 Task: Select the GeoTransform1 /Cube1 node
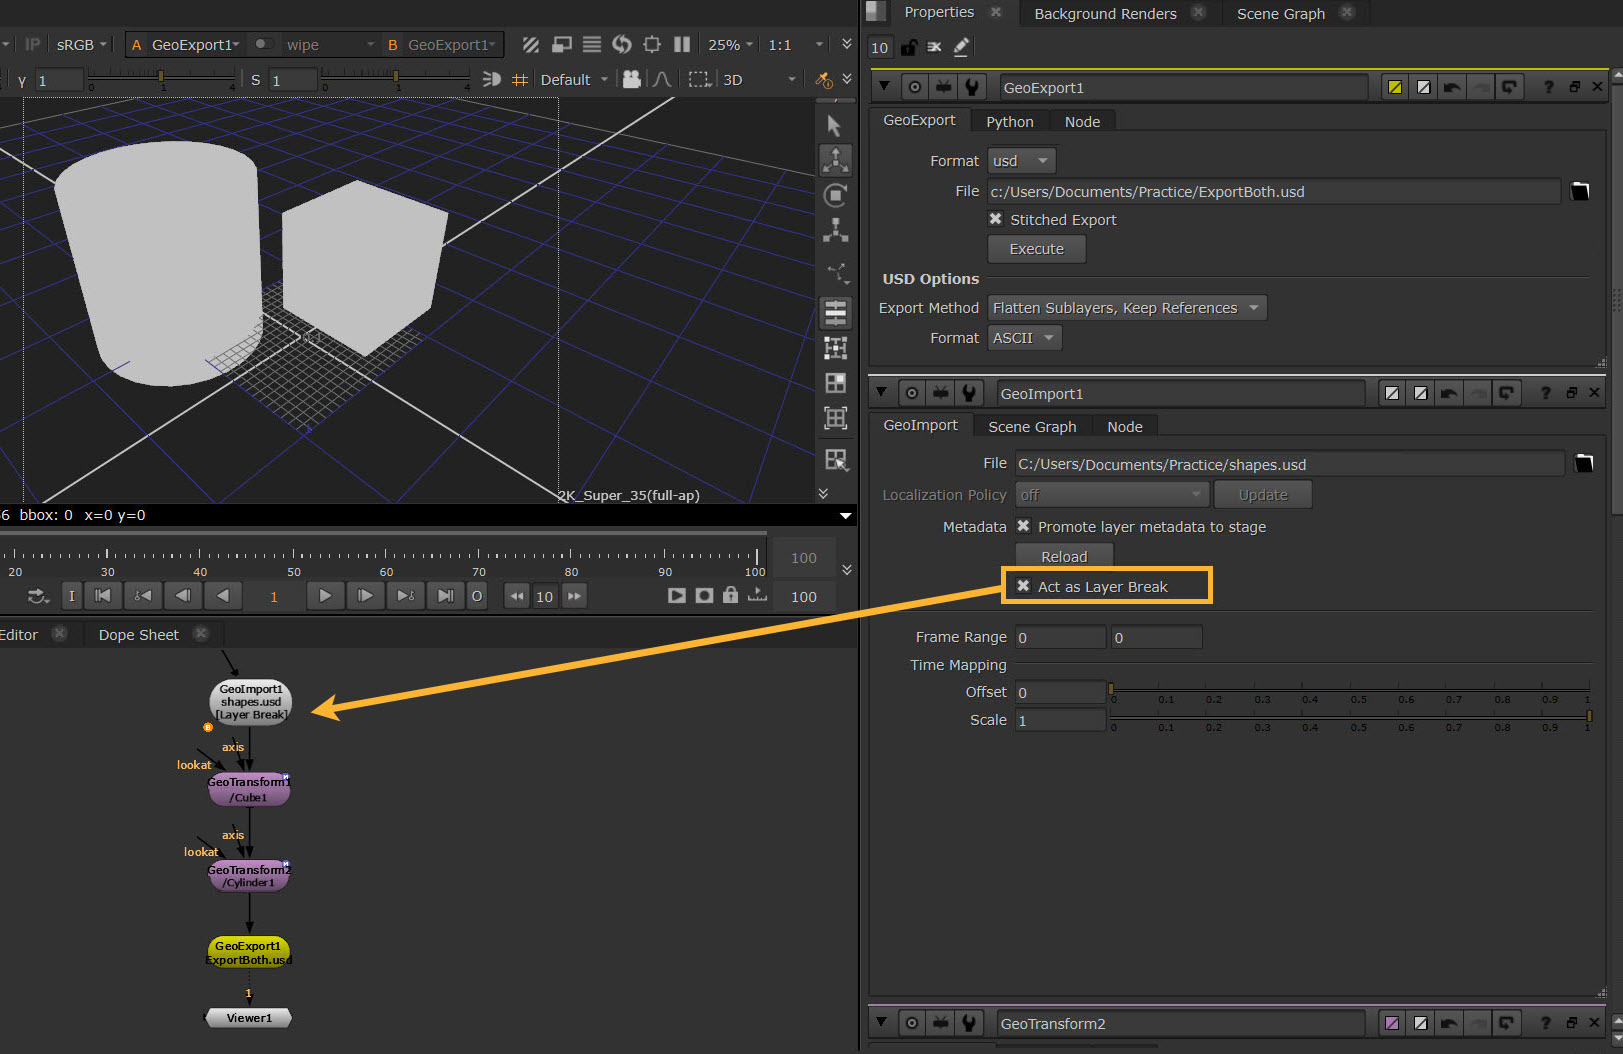click(x=248, y=789)
